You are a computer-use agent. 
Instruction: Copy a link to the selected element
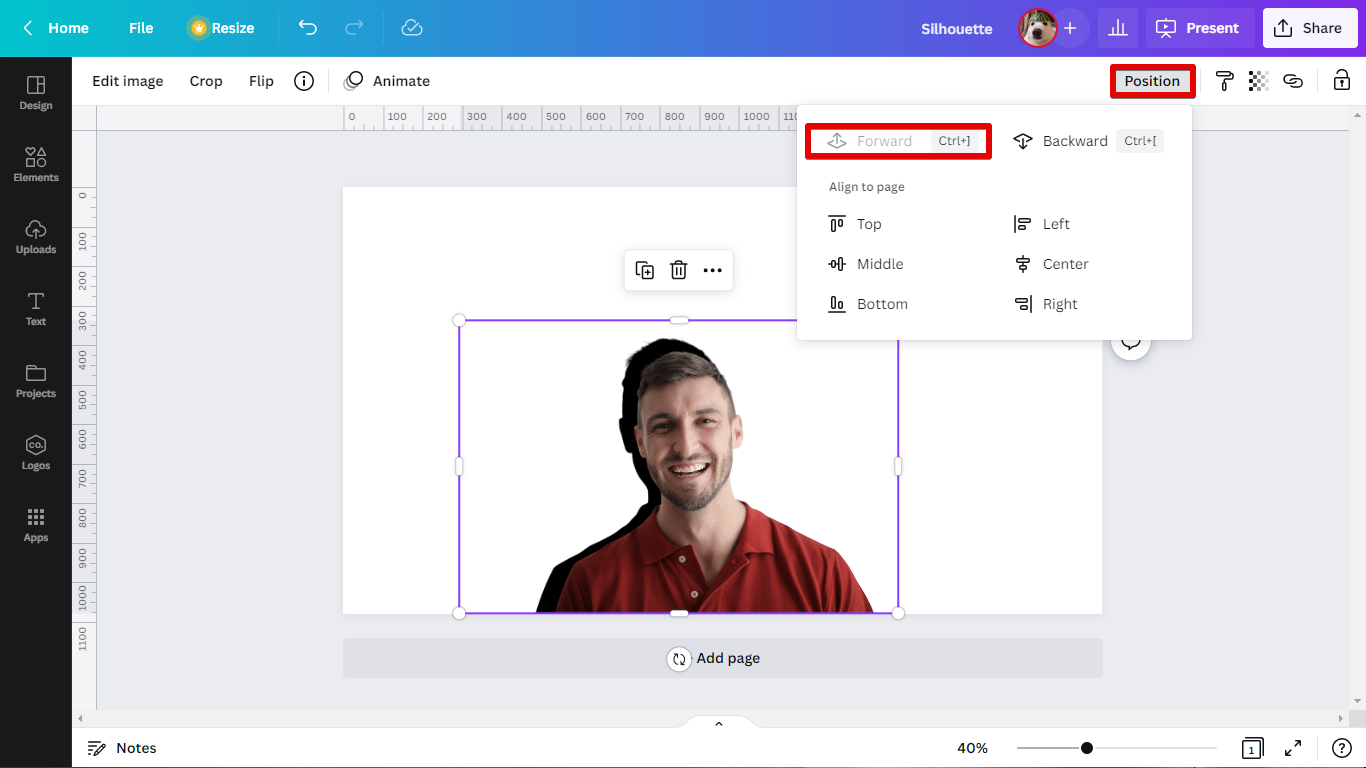(1293, 81)
